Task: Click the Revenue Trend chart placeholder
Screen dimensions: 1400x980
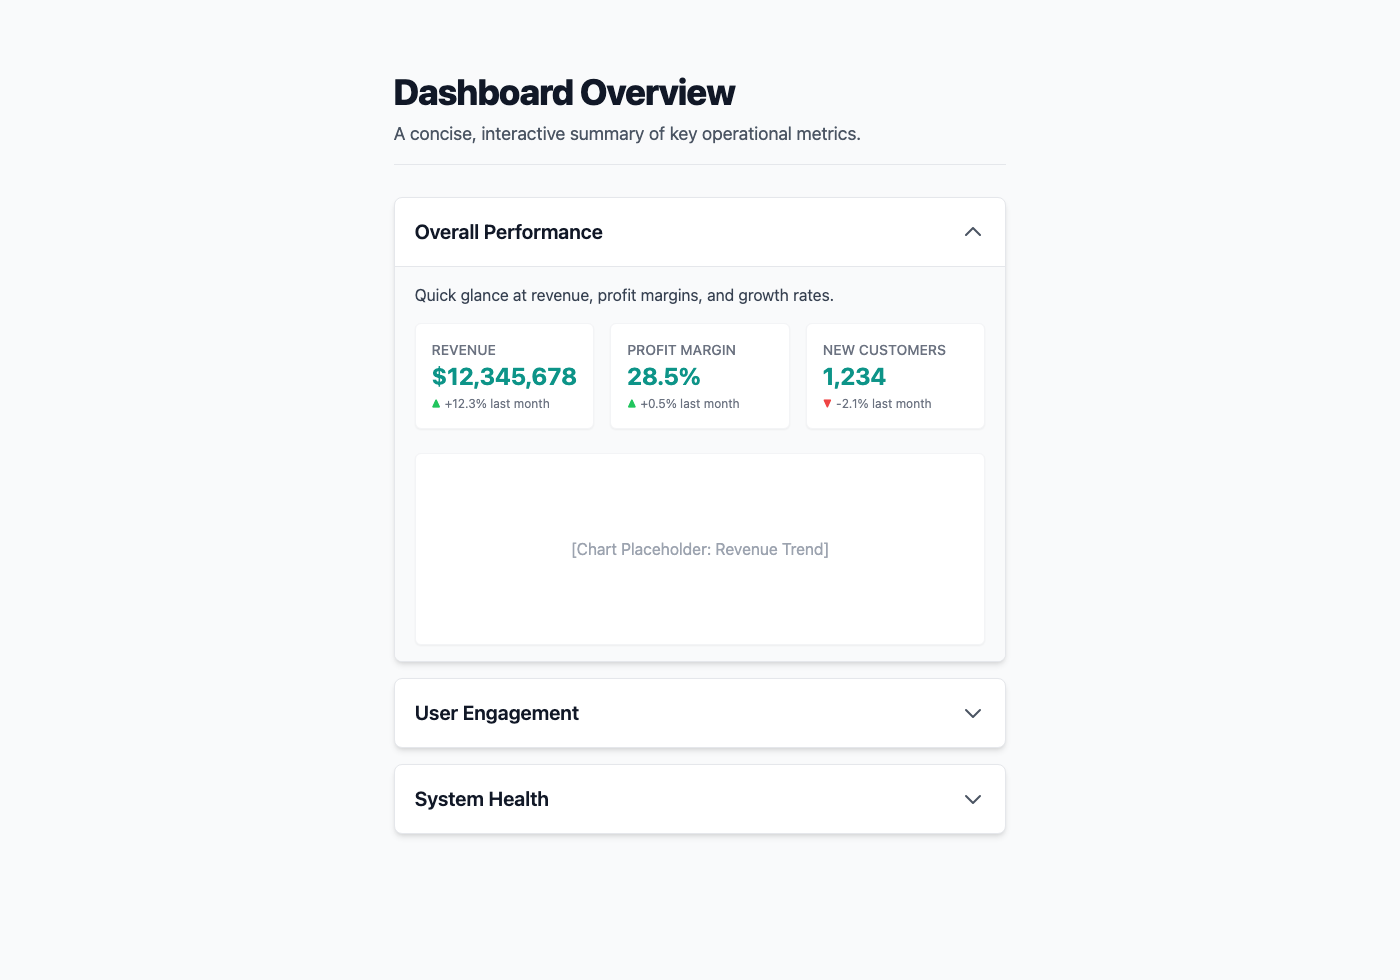Action: (x=699, y=549)
